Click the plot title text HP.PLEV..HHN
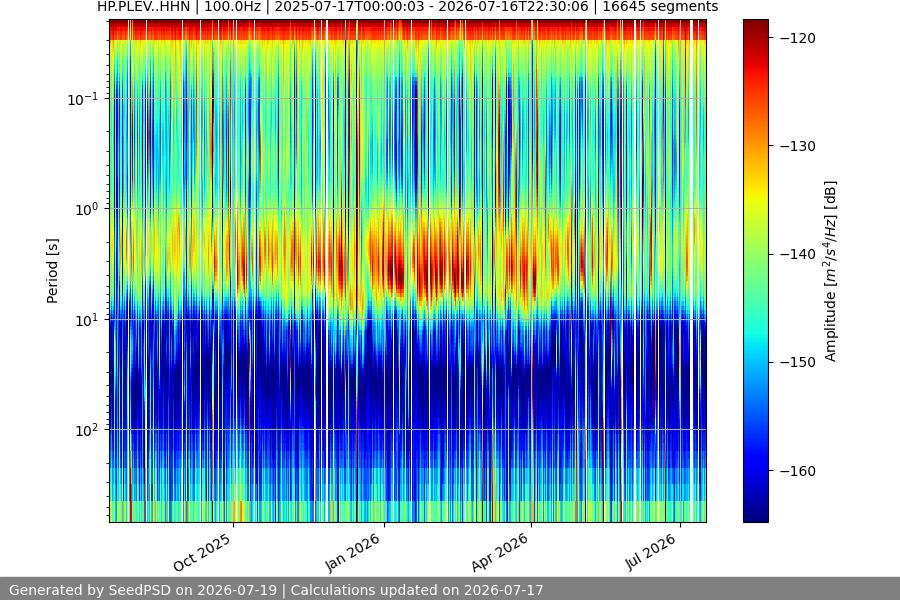900x600 pixels. click(x=143, y=7)
